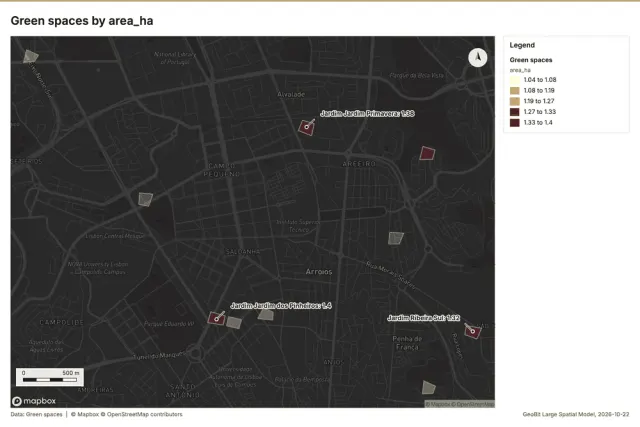The height and width of the screenshot is (427, 640).
Task: Open the OpenStreetMap attribution link in map corner
Action: (473, 404)
